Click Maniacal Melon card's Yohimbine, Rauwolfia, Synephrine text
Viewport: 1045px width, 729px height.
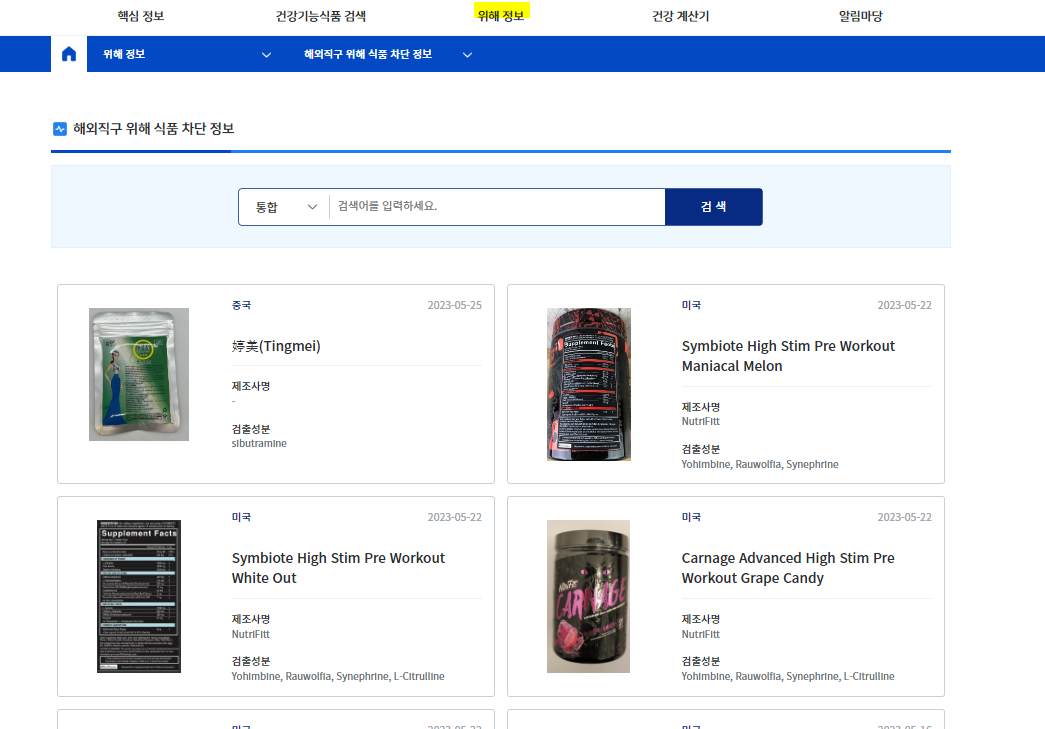pyautogui.click(x=760, y=464)
